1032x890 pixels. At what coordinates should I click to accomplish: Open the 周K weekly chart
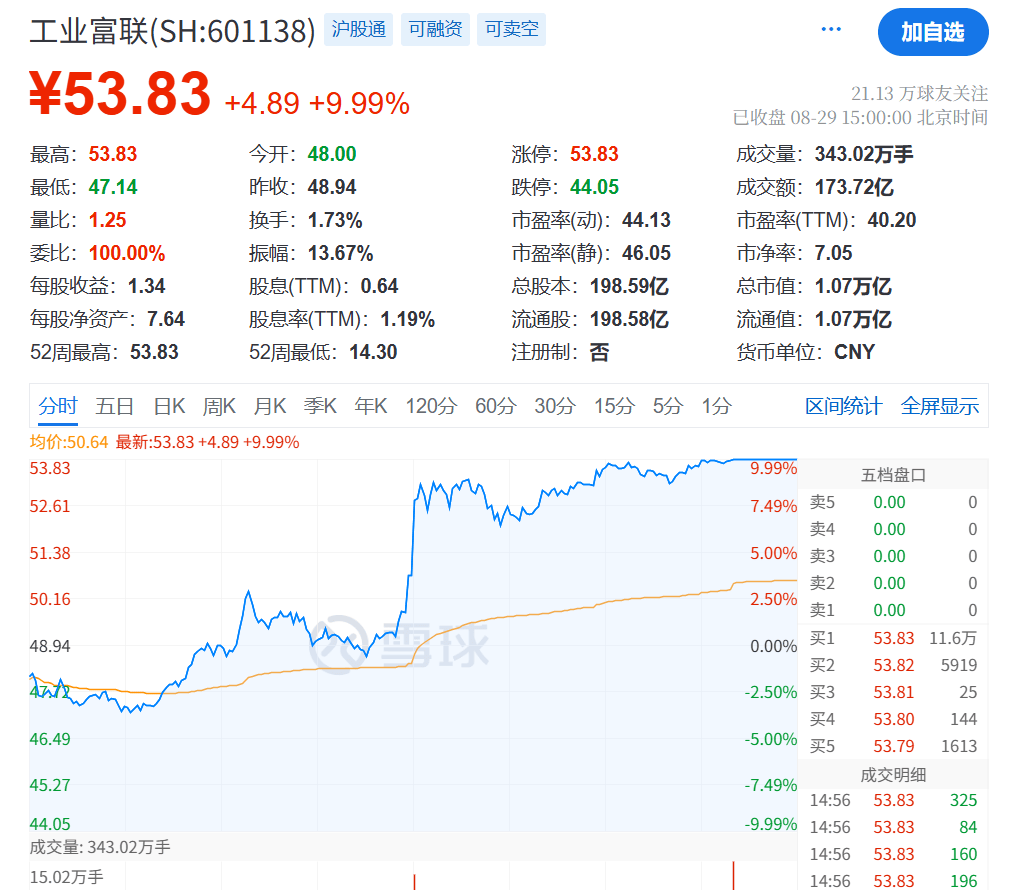pyautogui.click(x=219, y=406)
